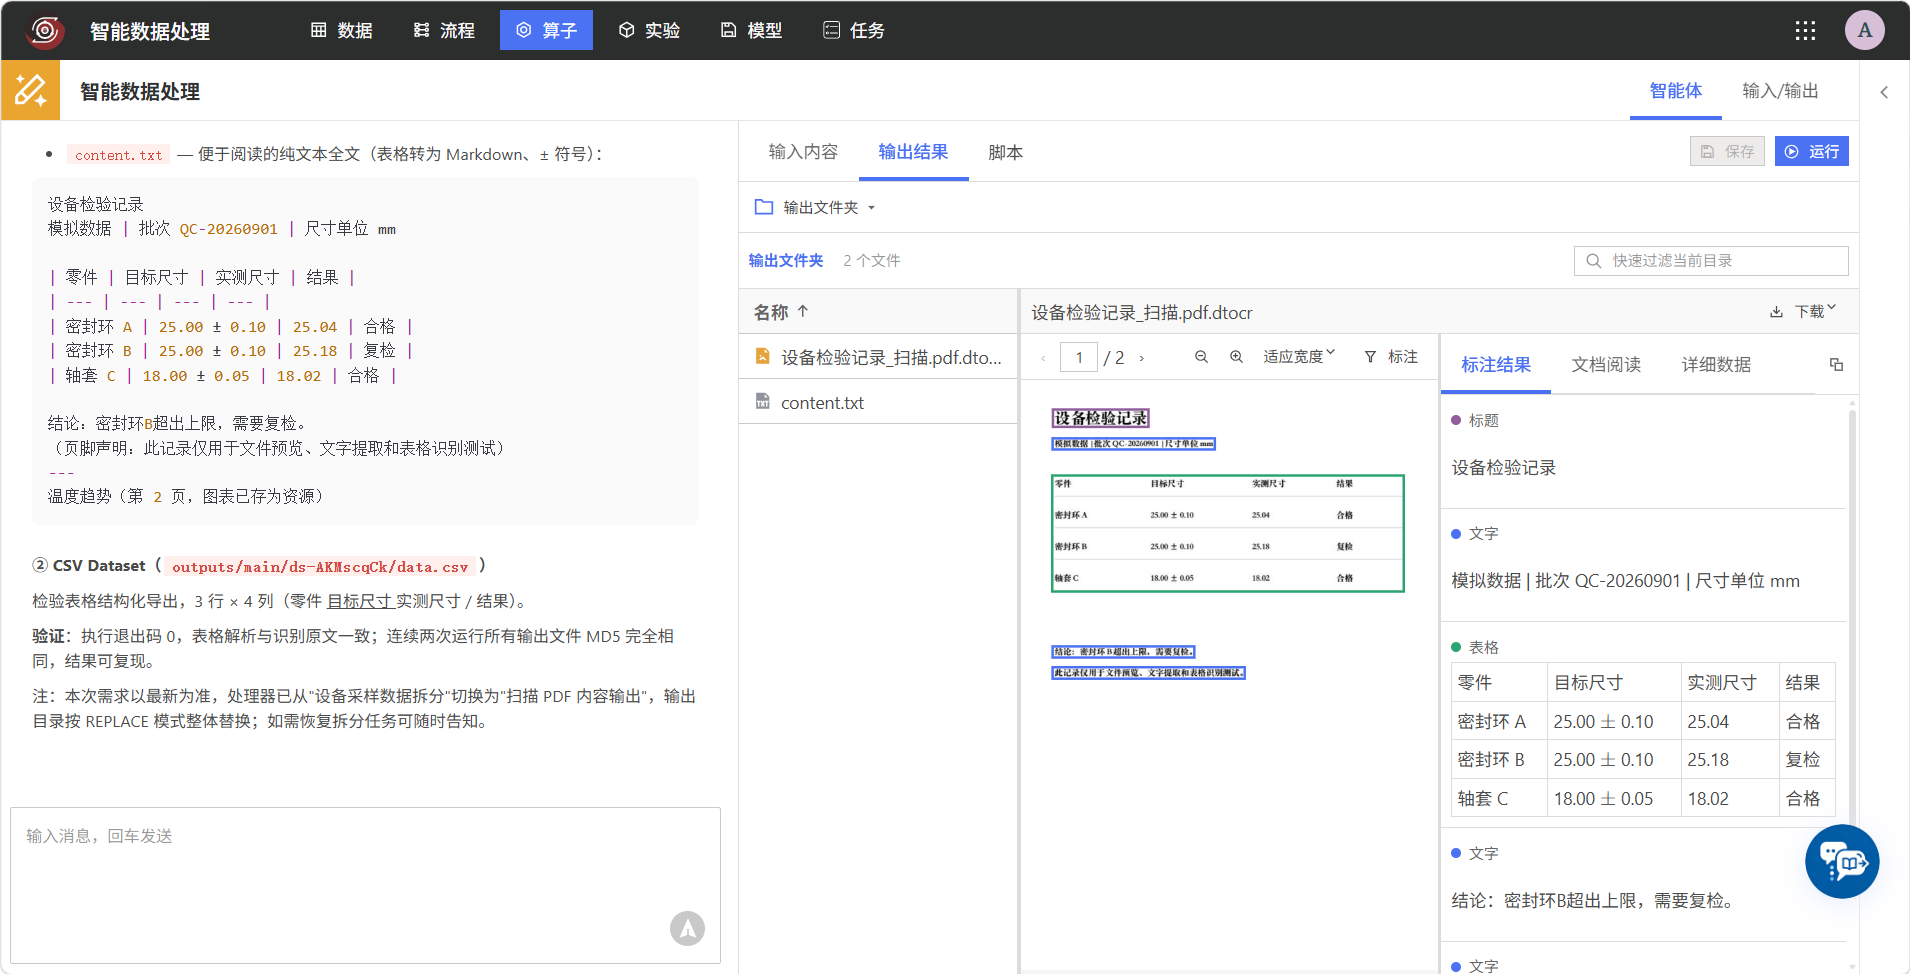Image resolution: width=1910 pixels, height=974 pixels.
Task: Sort files by 名称 column arrow
Action: click(x=803, y=312)
